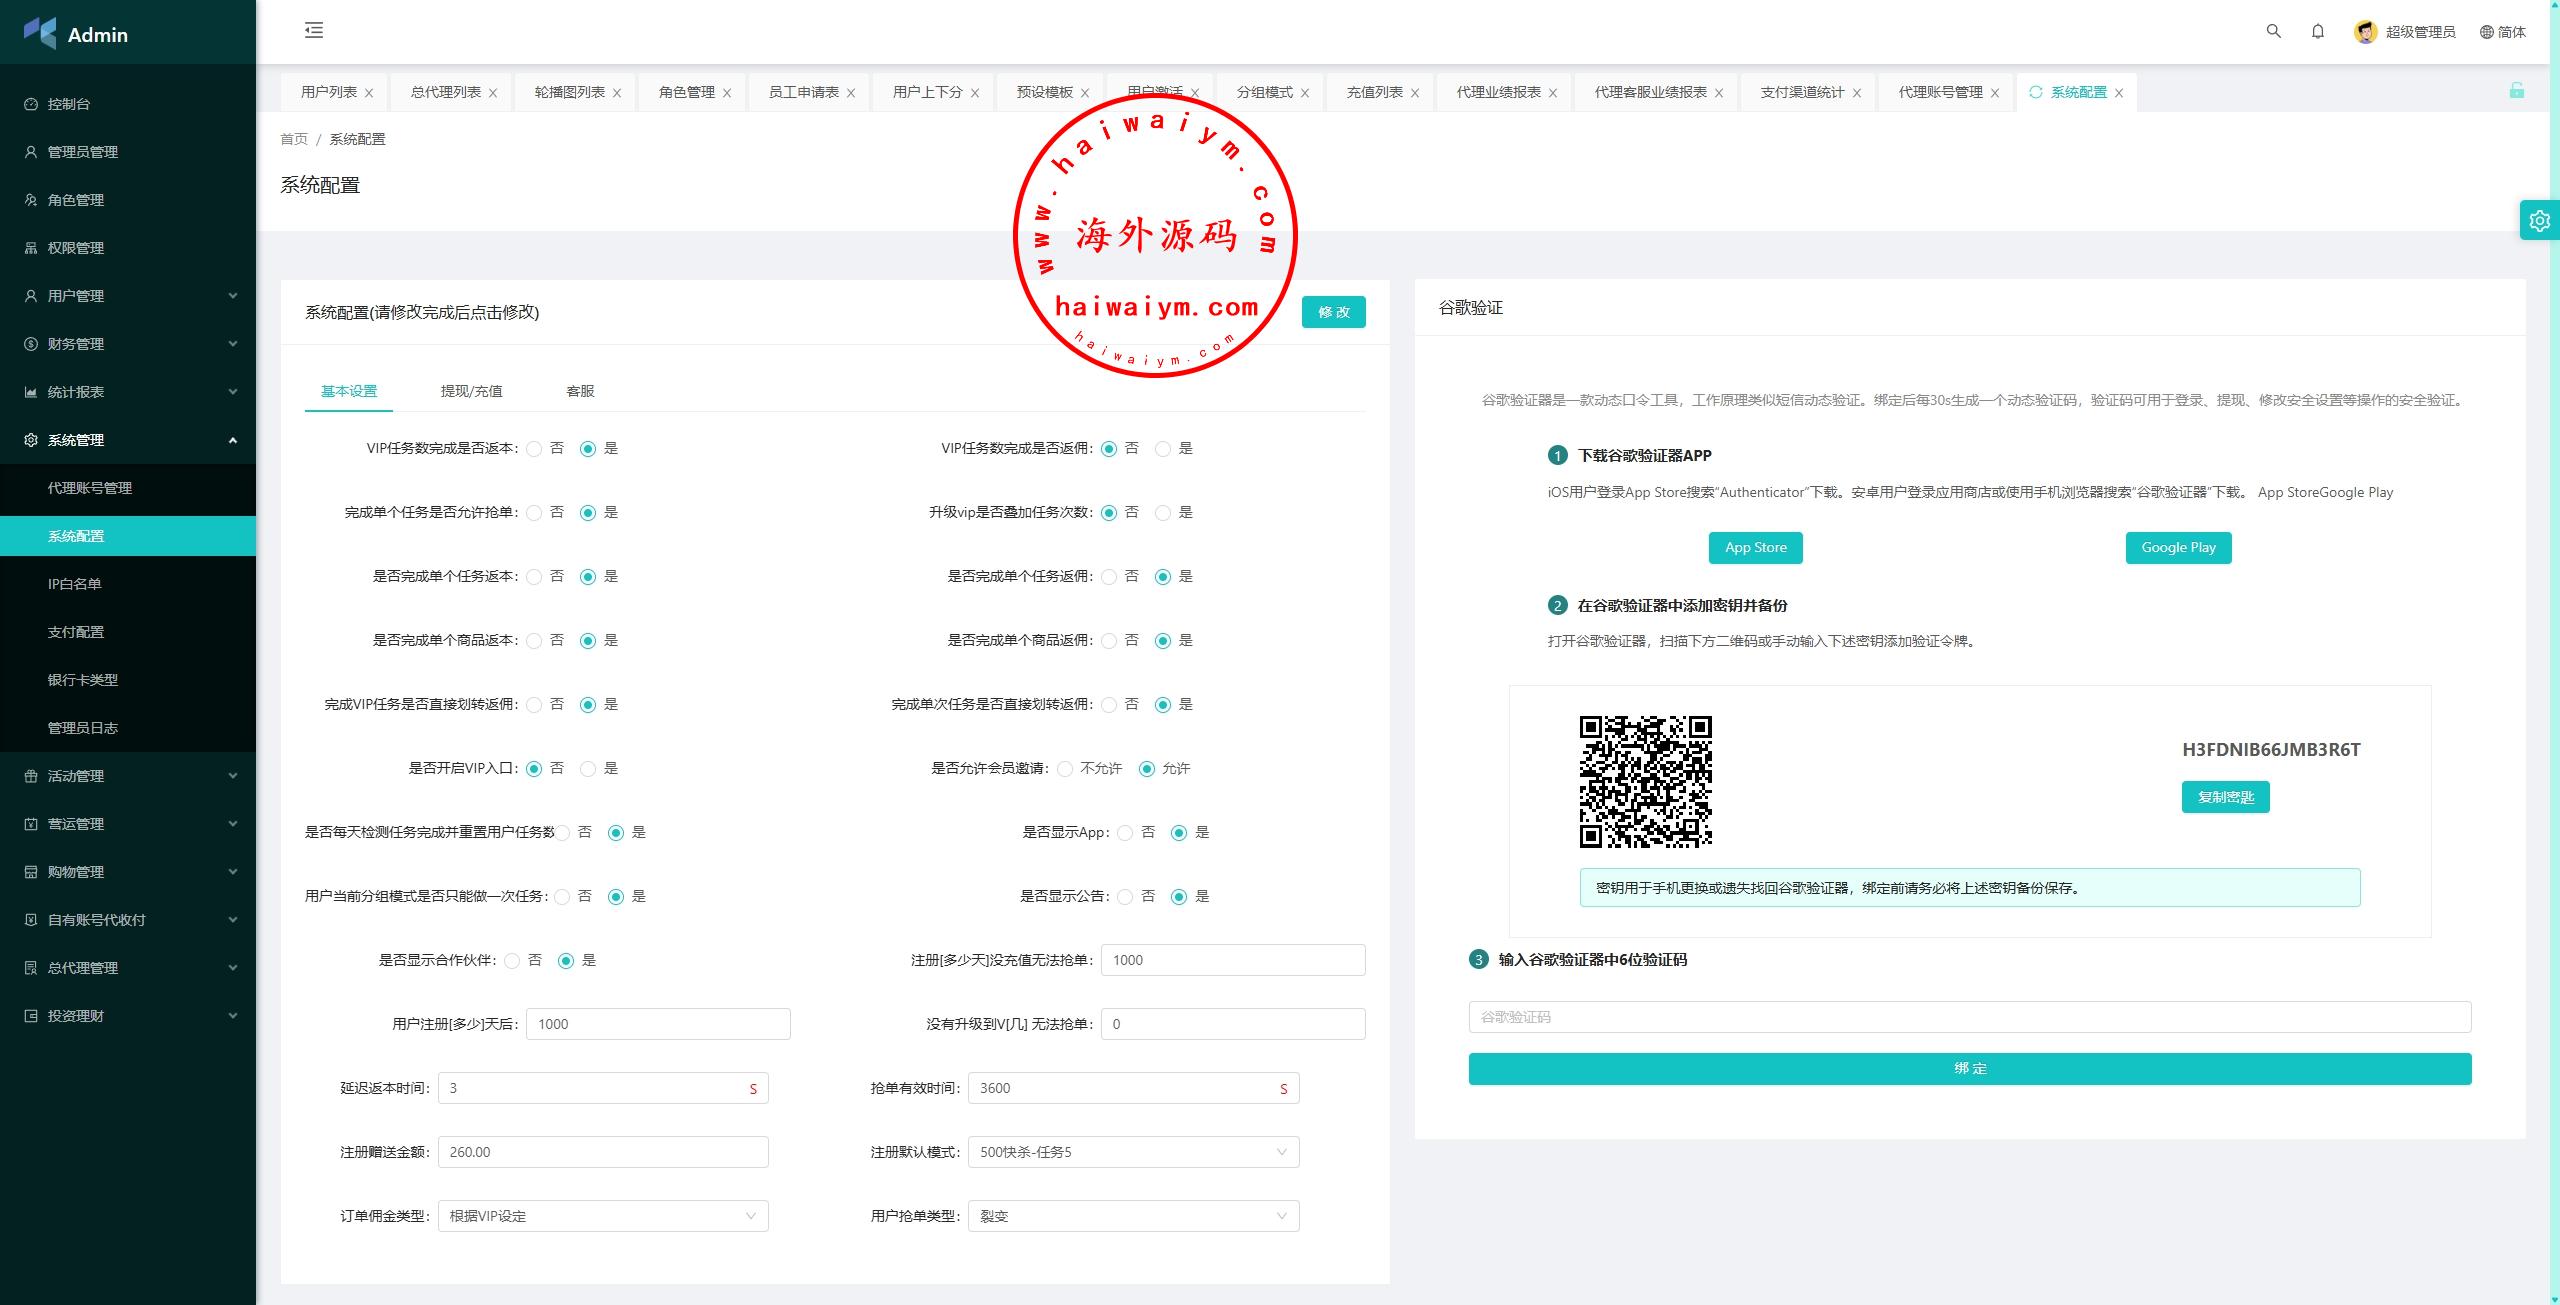This screenshot has width=2560, height=1305.
Task: Click the language globe icon
Action: point(2486,32)
